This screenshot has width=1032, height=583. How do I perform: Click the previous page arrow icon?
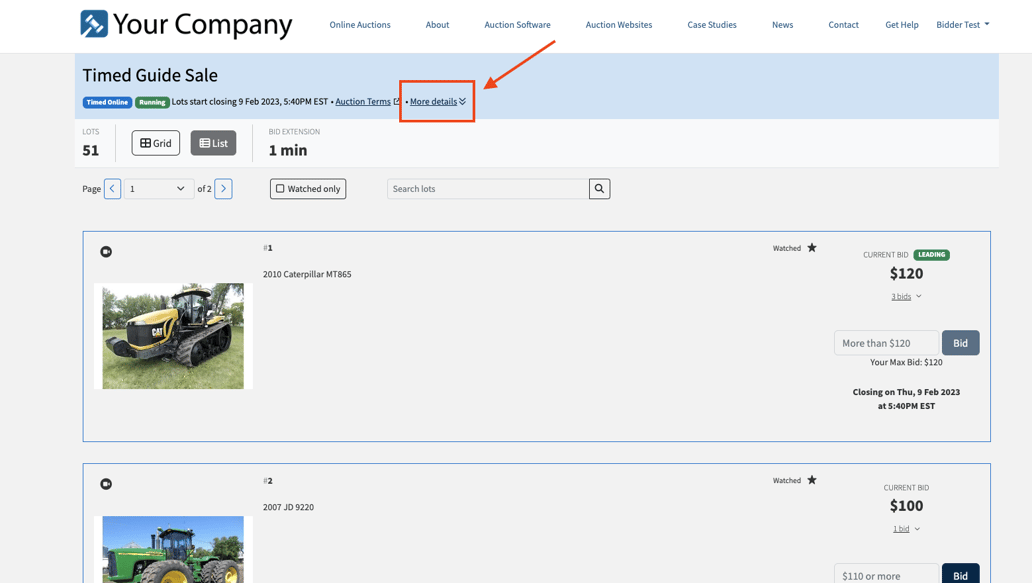coord(112,188)
